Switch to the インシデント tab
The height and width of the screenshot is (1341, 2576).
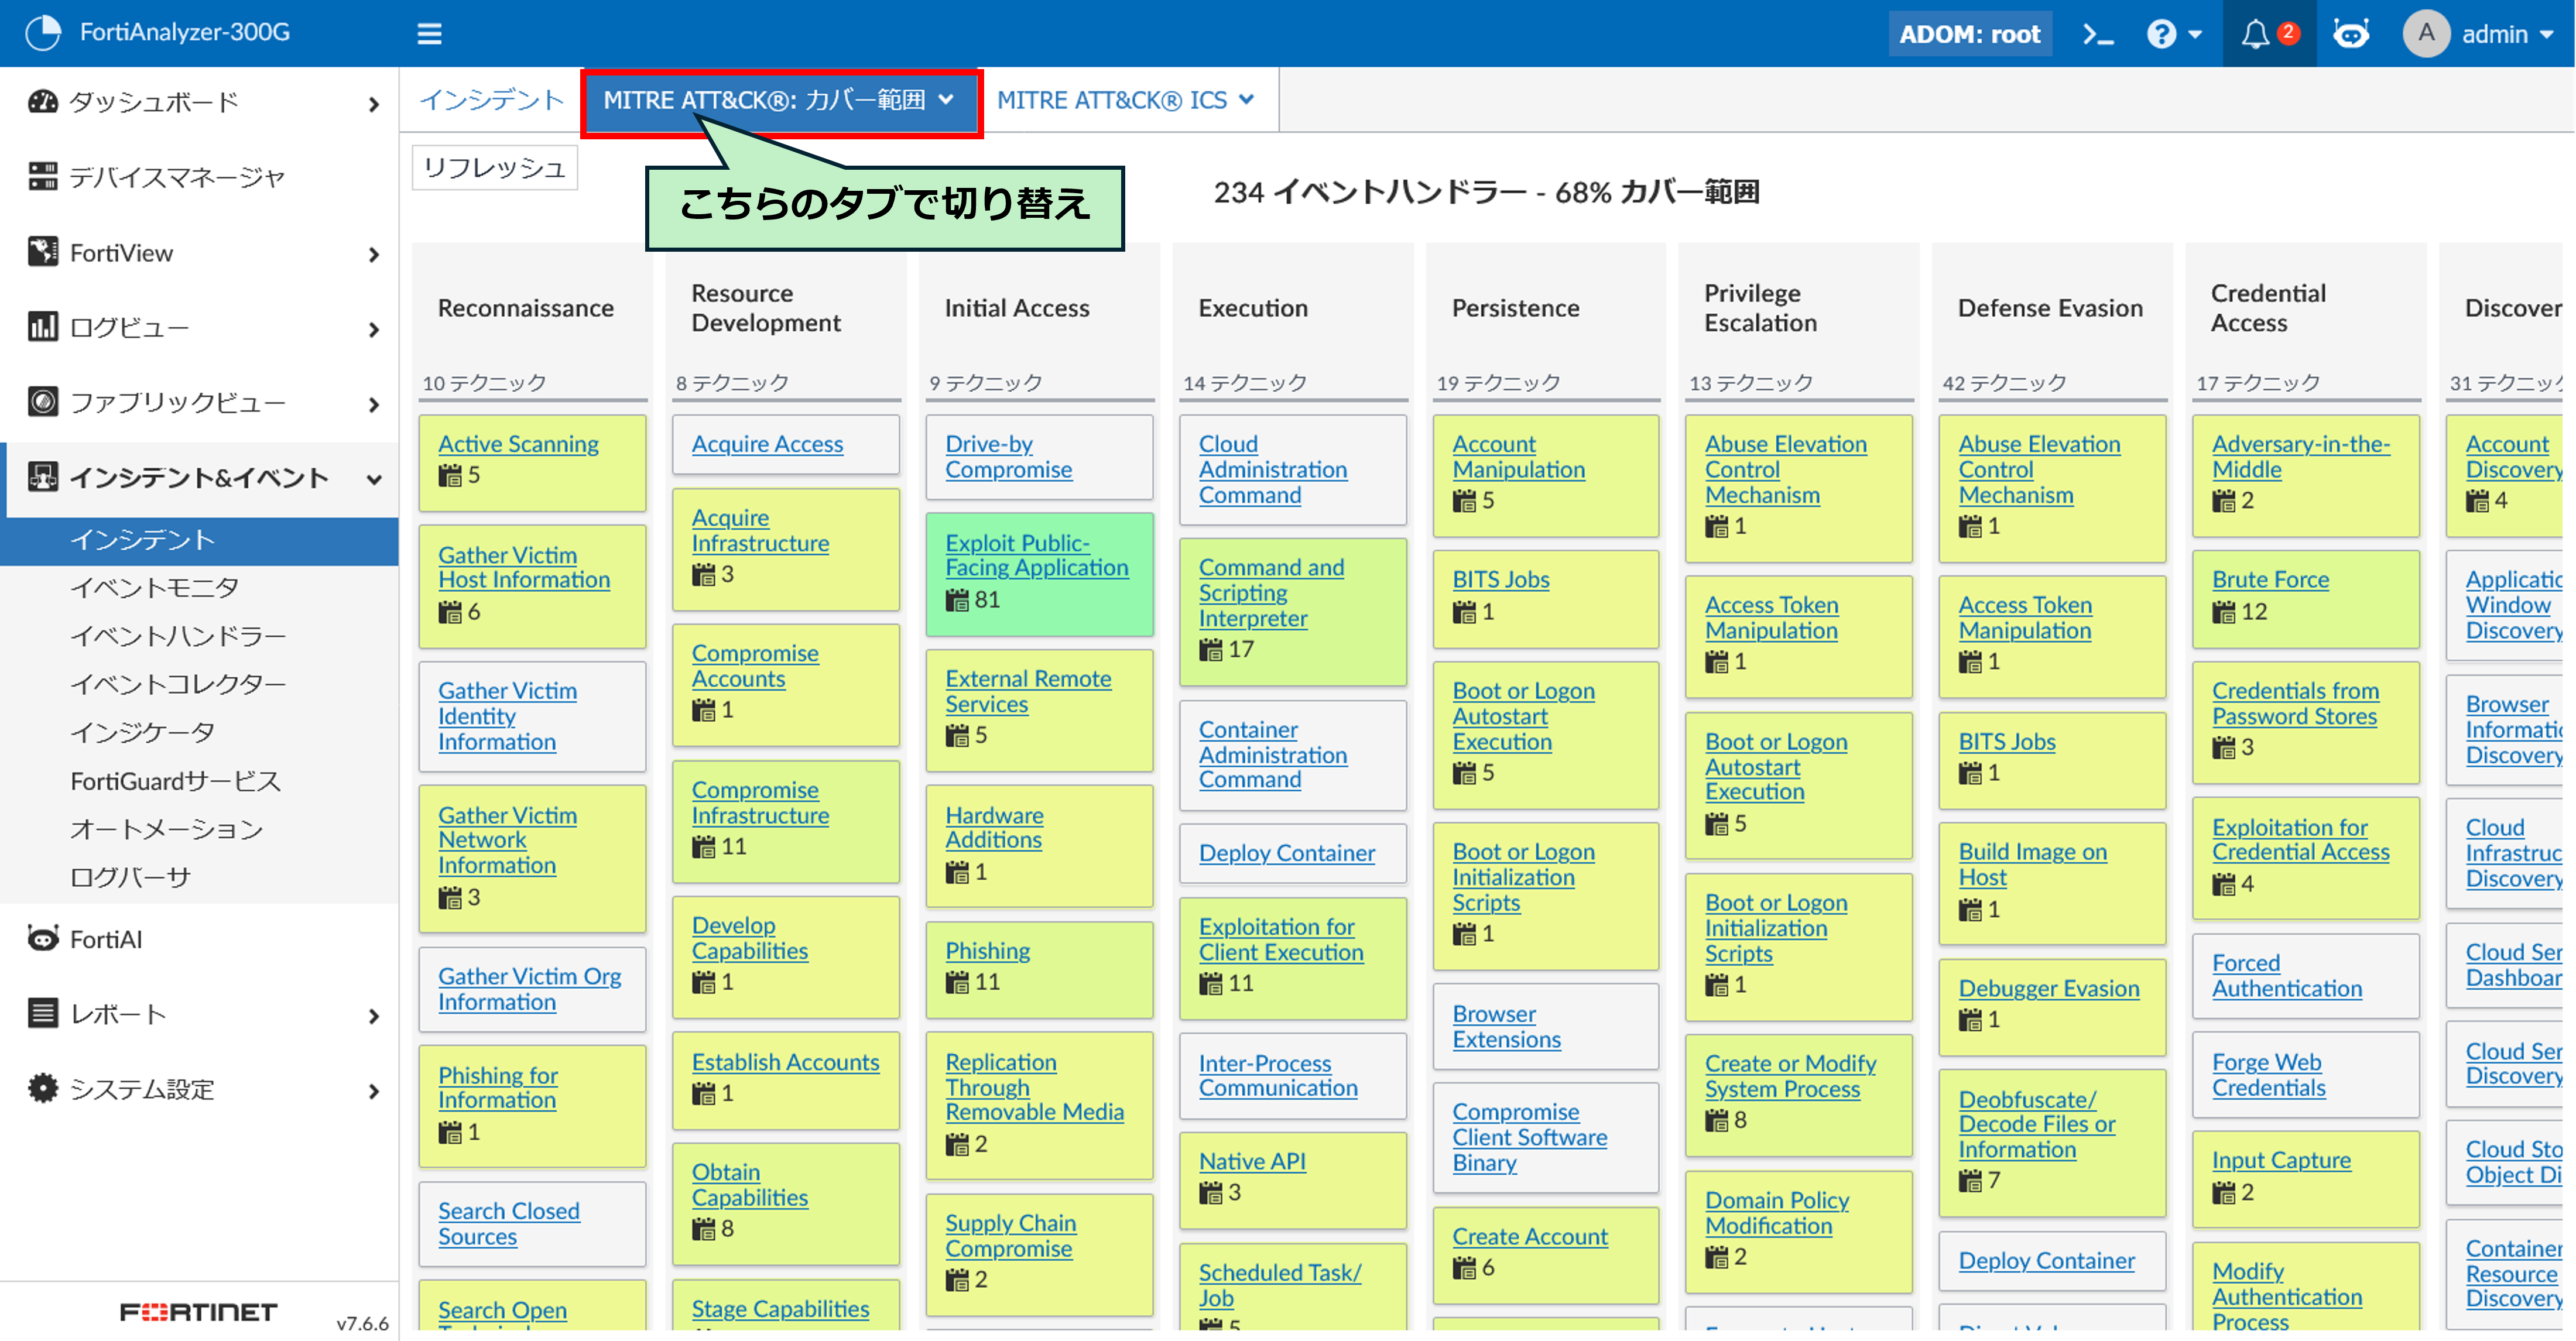click(x=491, y=100)
